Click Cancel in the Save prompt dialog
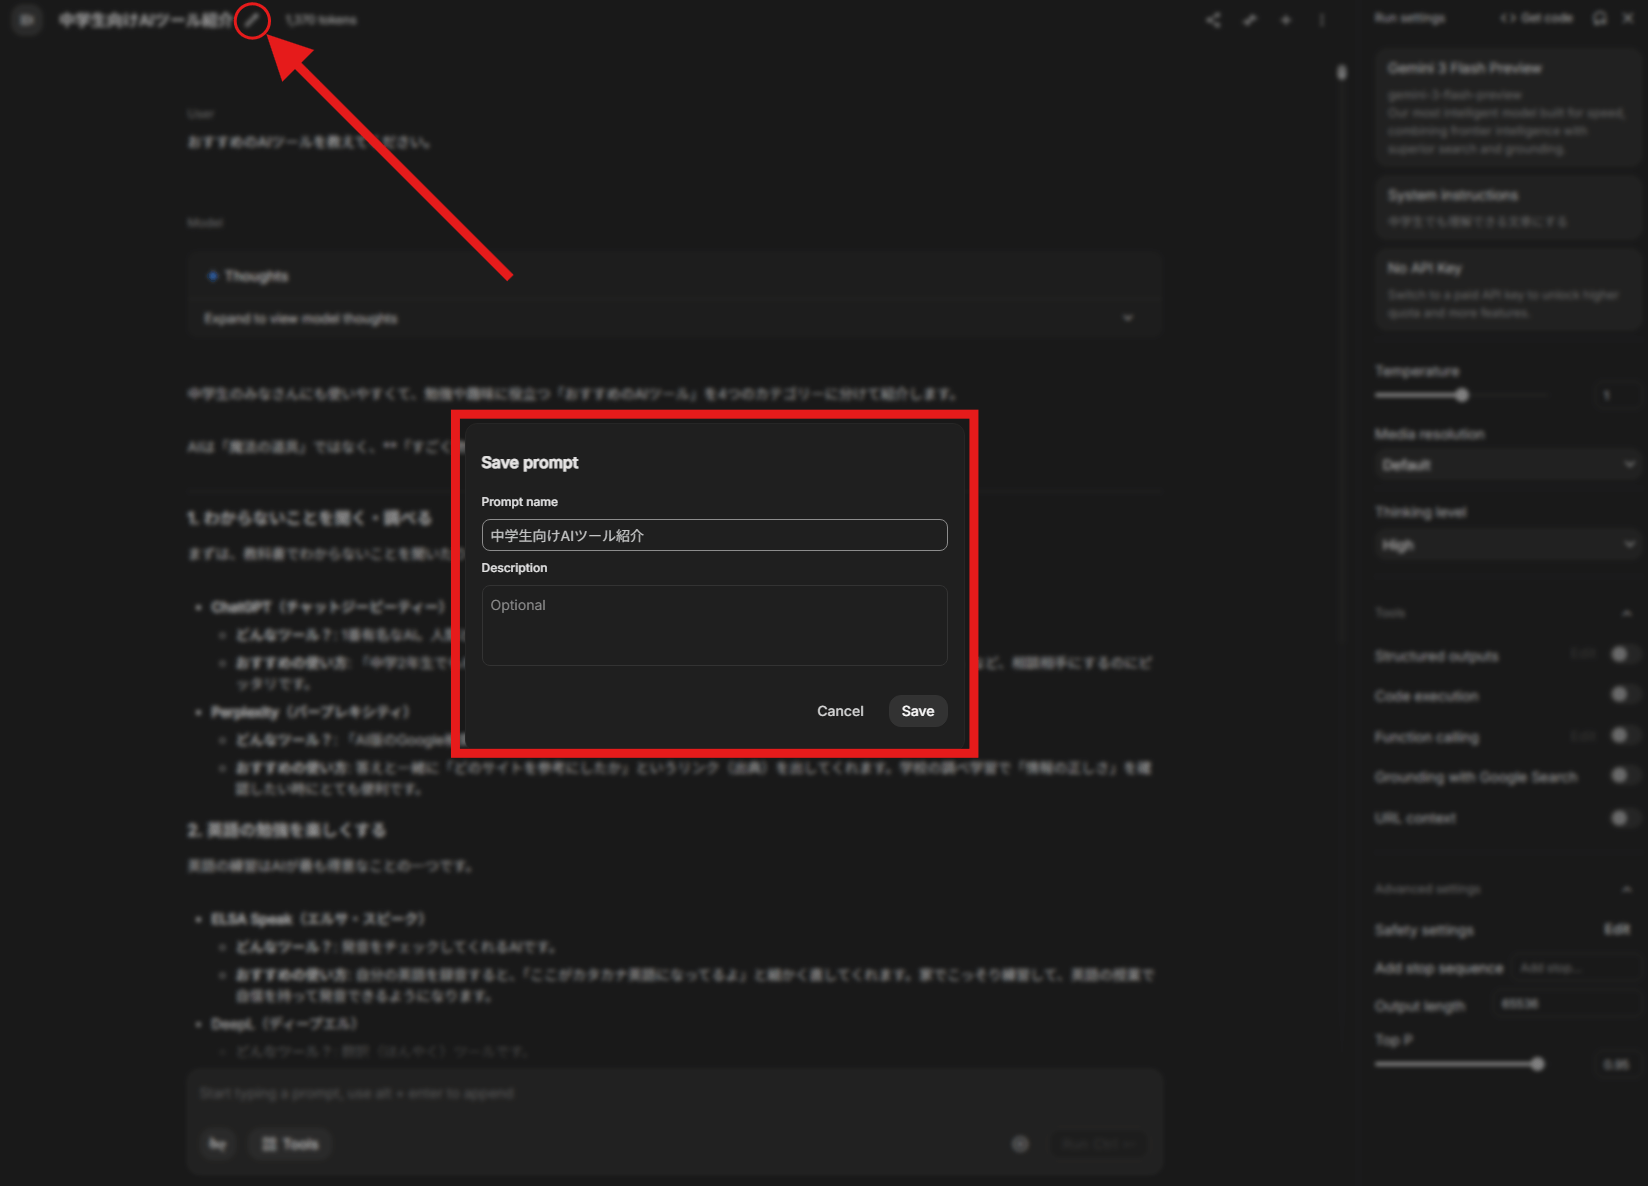The height and width of the screenshot is (1186, 1648). pyautogui.click(x=840, y=711)
